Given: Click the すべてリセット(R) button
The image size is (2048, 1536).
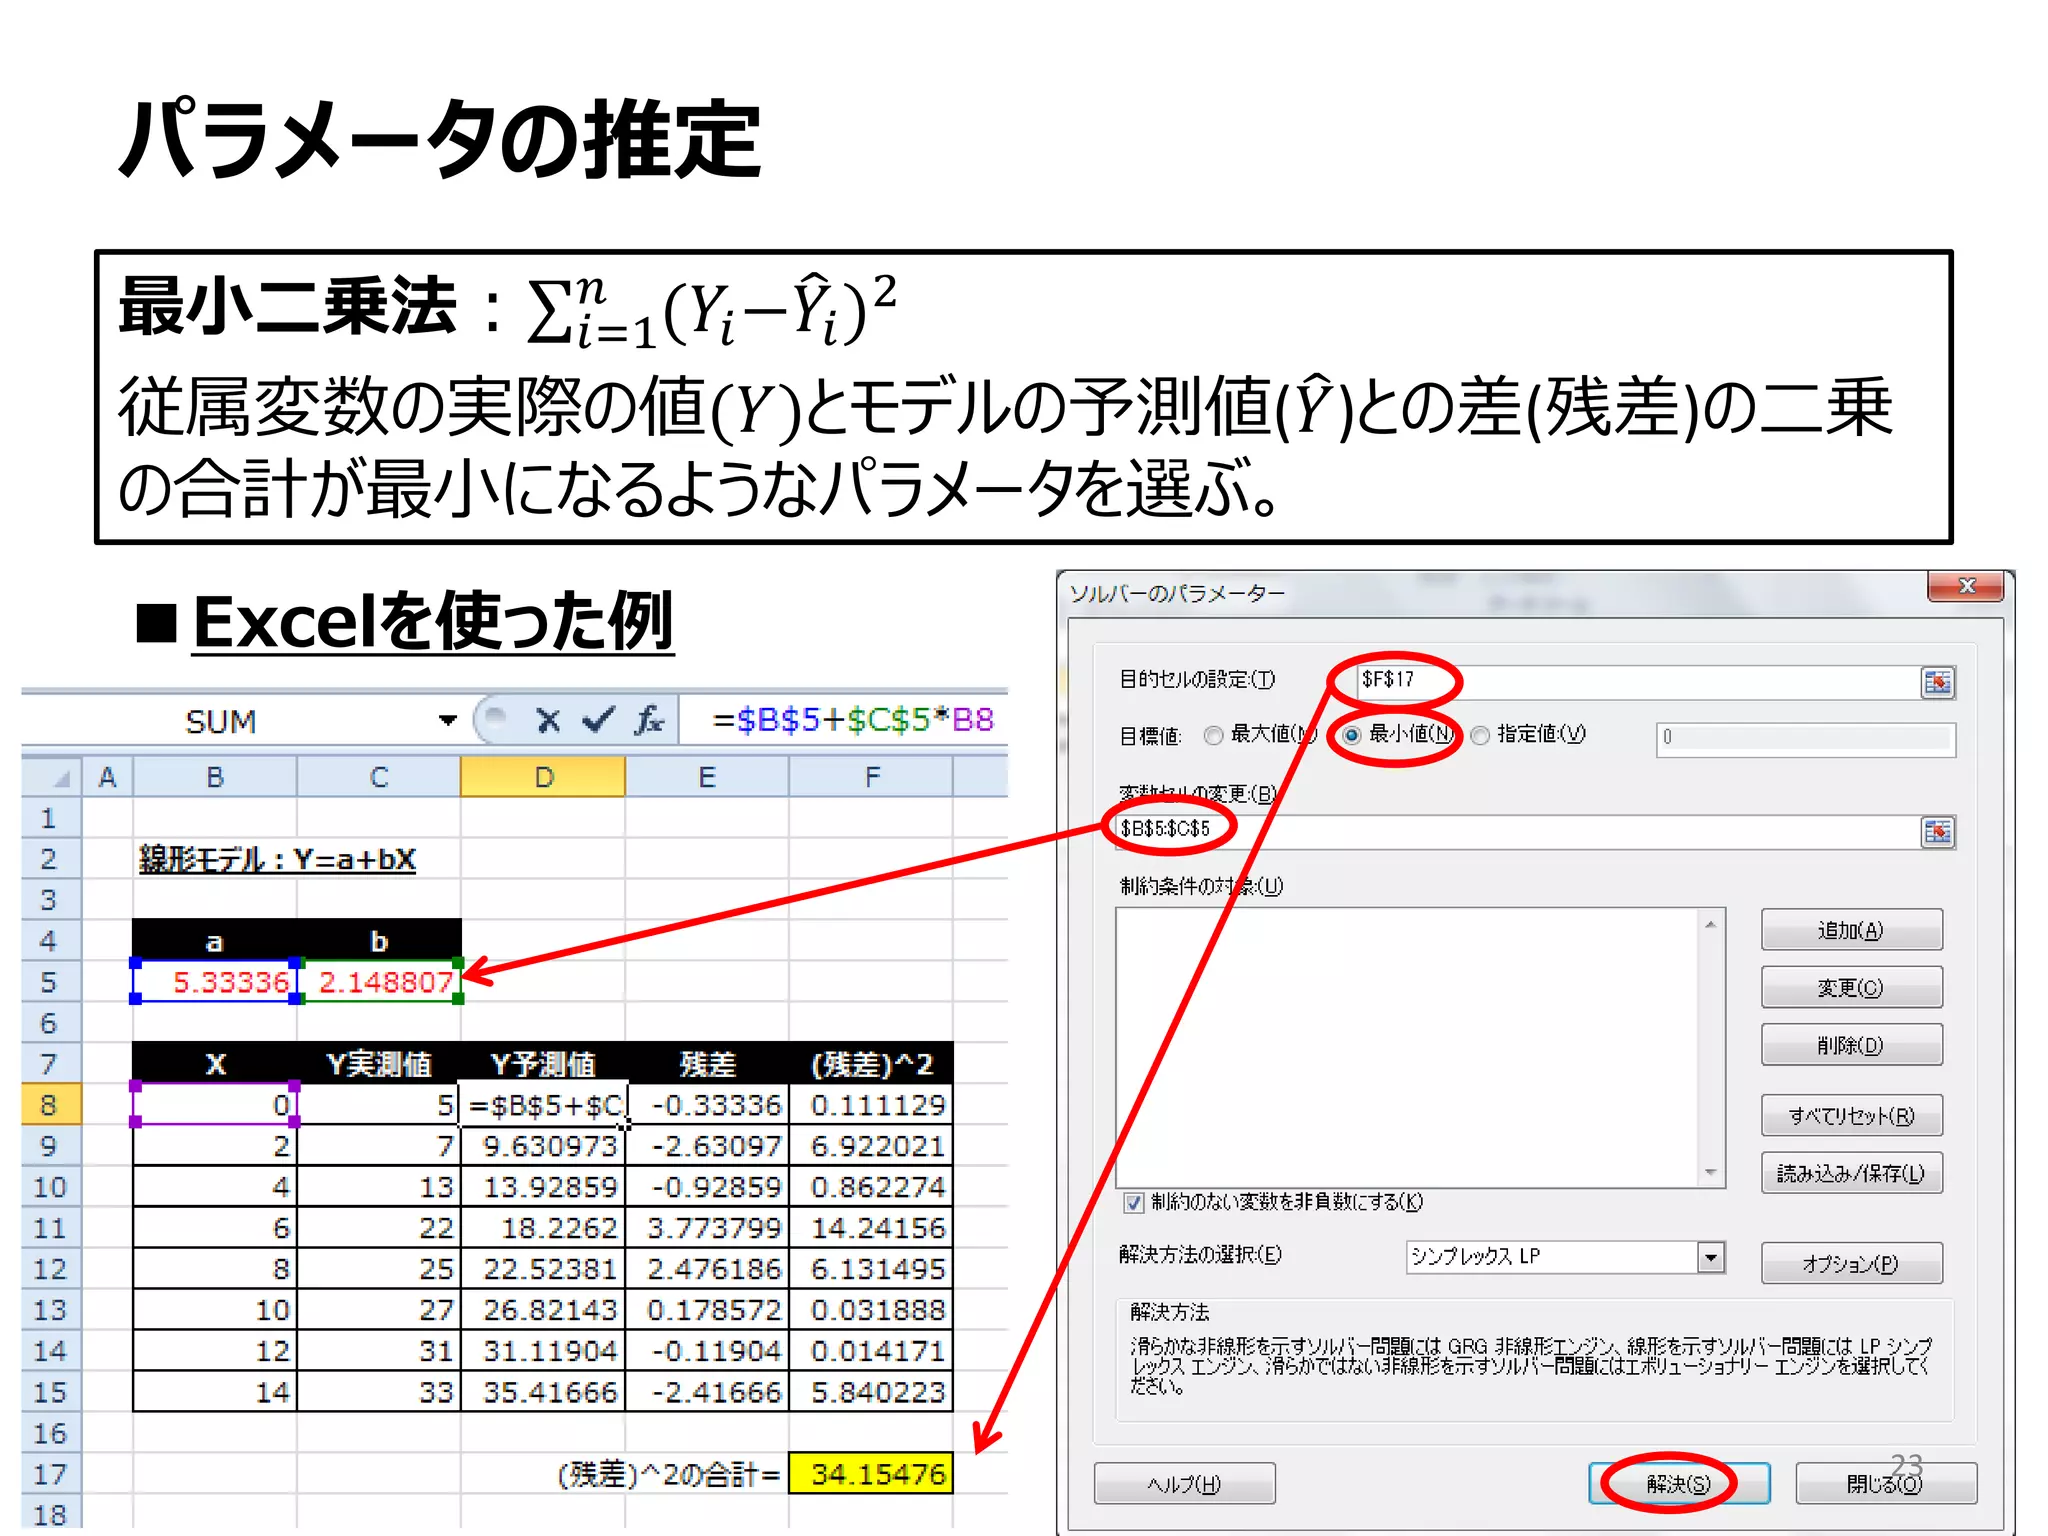Looking at the screenshot, I should tap(1851, 1116).
